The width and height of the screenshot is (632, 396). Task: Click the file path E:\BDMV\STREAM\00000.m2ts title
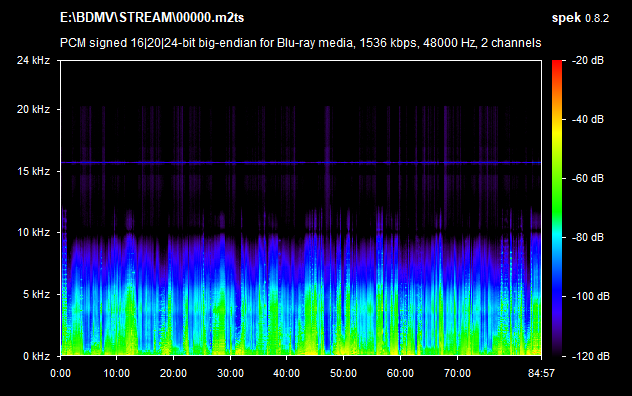(152, 18)
